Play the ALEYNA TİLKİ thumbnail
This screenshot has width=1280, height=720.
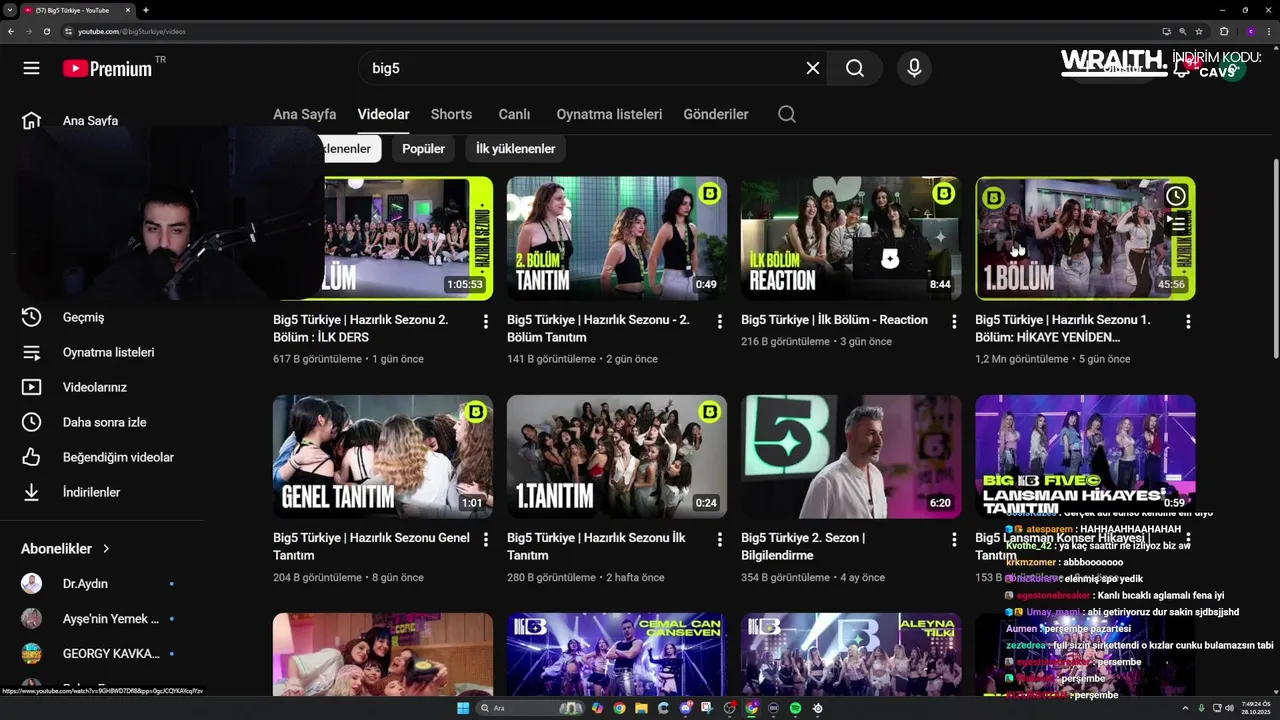click(x=851, y=654)
